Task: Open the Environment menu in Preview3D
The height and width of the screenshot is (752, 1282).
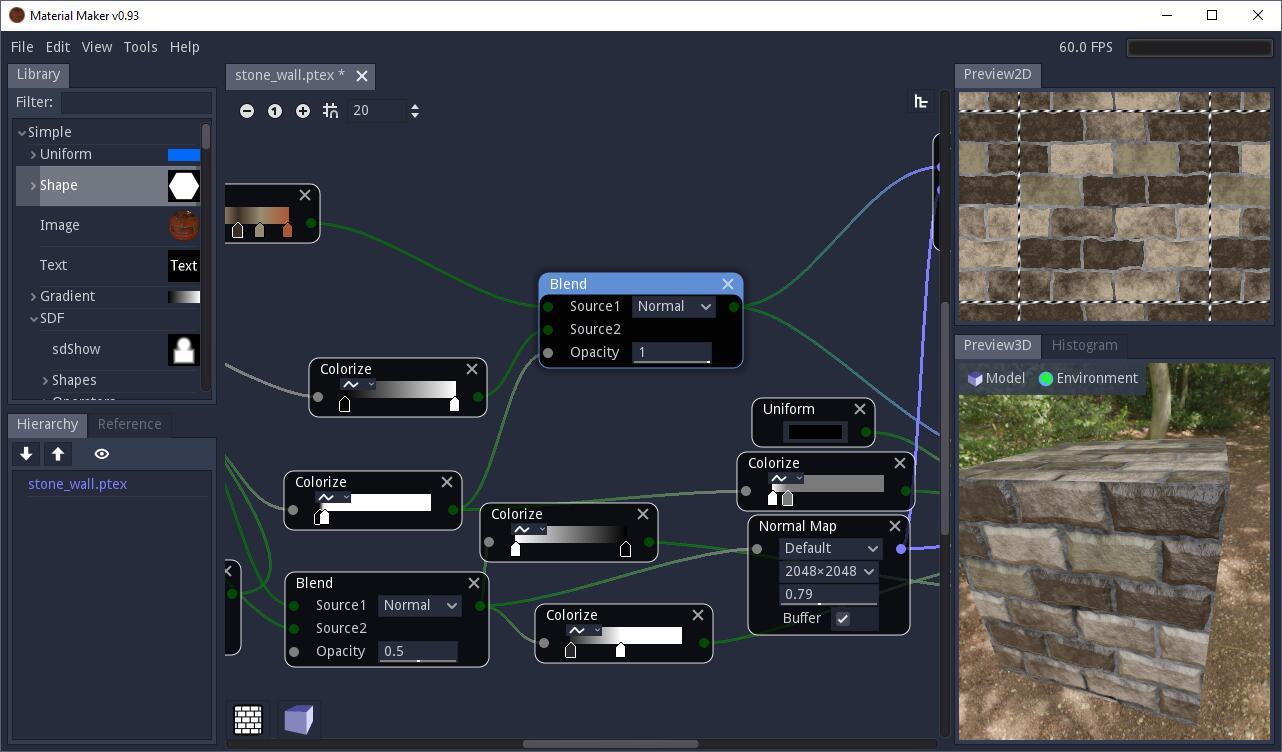Action: click(1088, 378)
